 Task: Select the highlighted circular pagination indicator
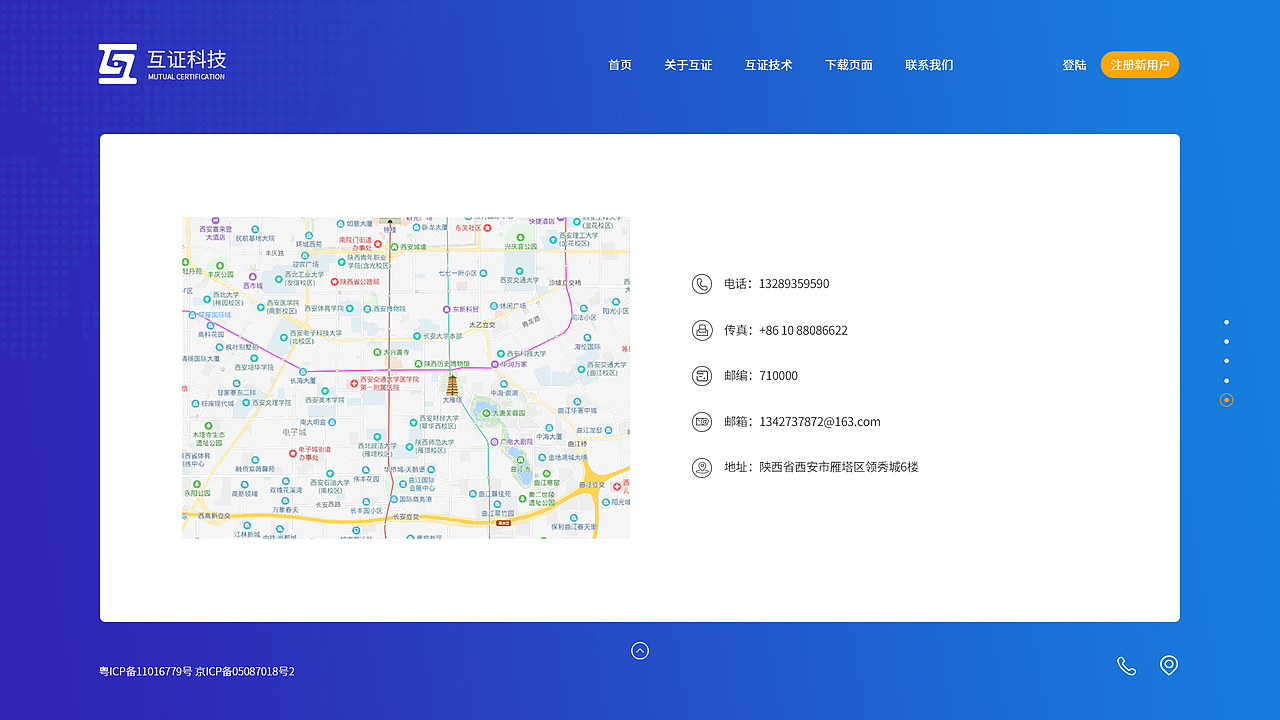[1227, 399]
